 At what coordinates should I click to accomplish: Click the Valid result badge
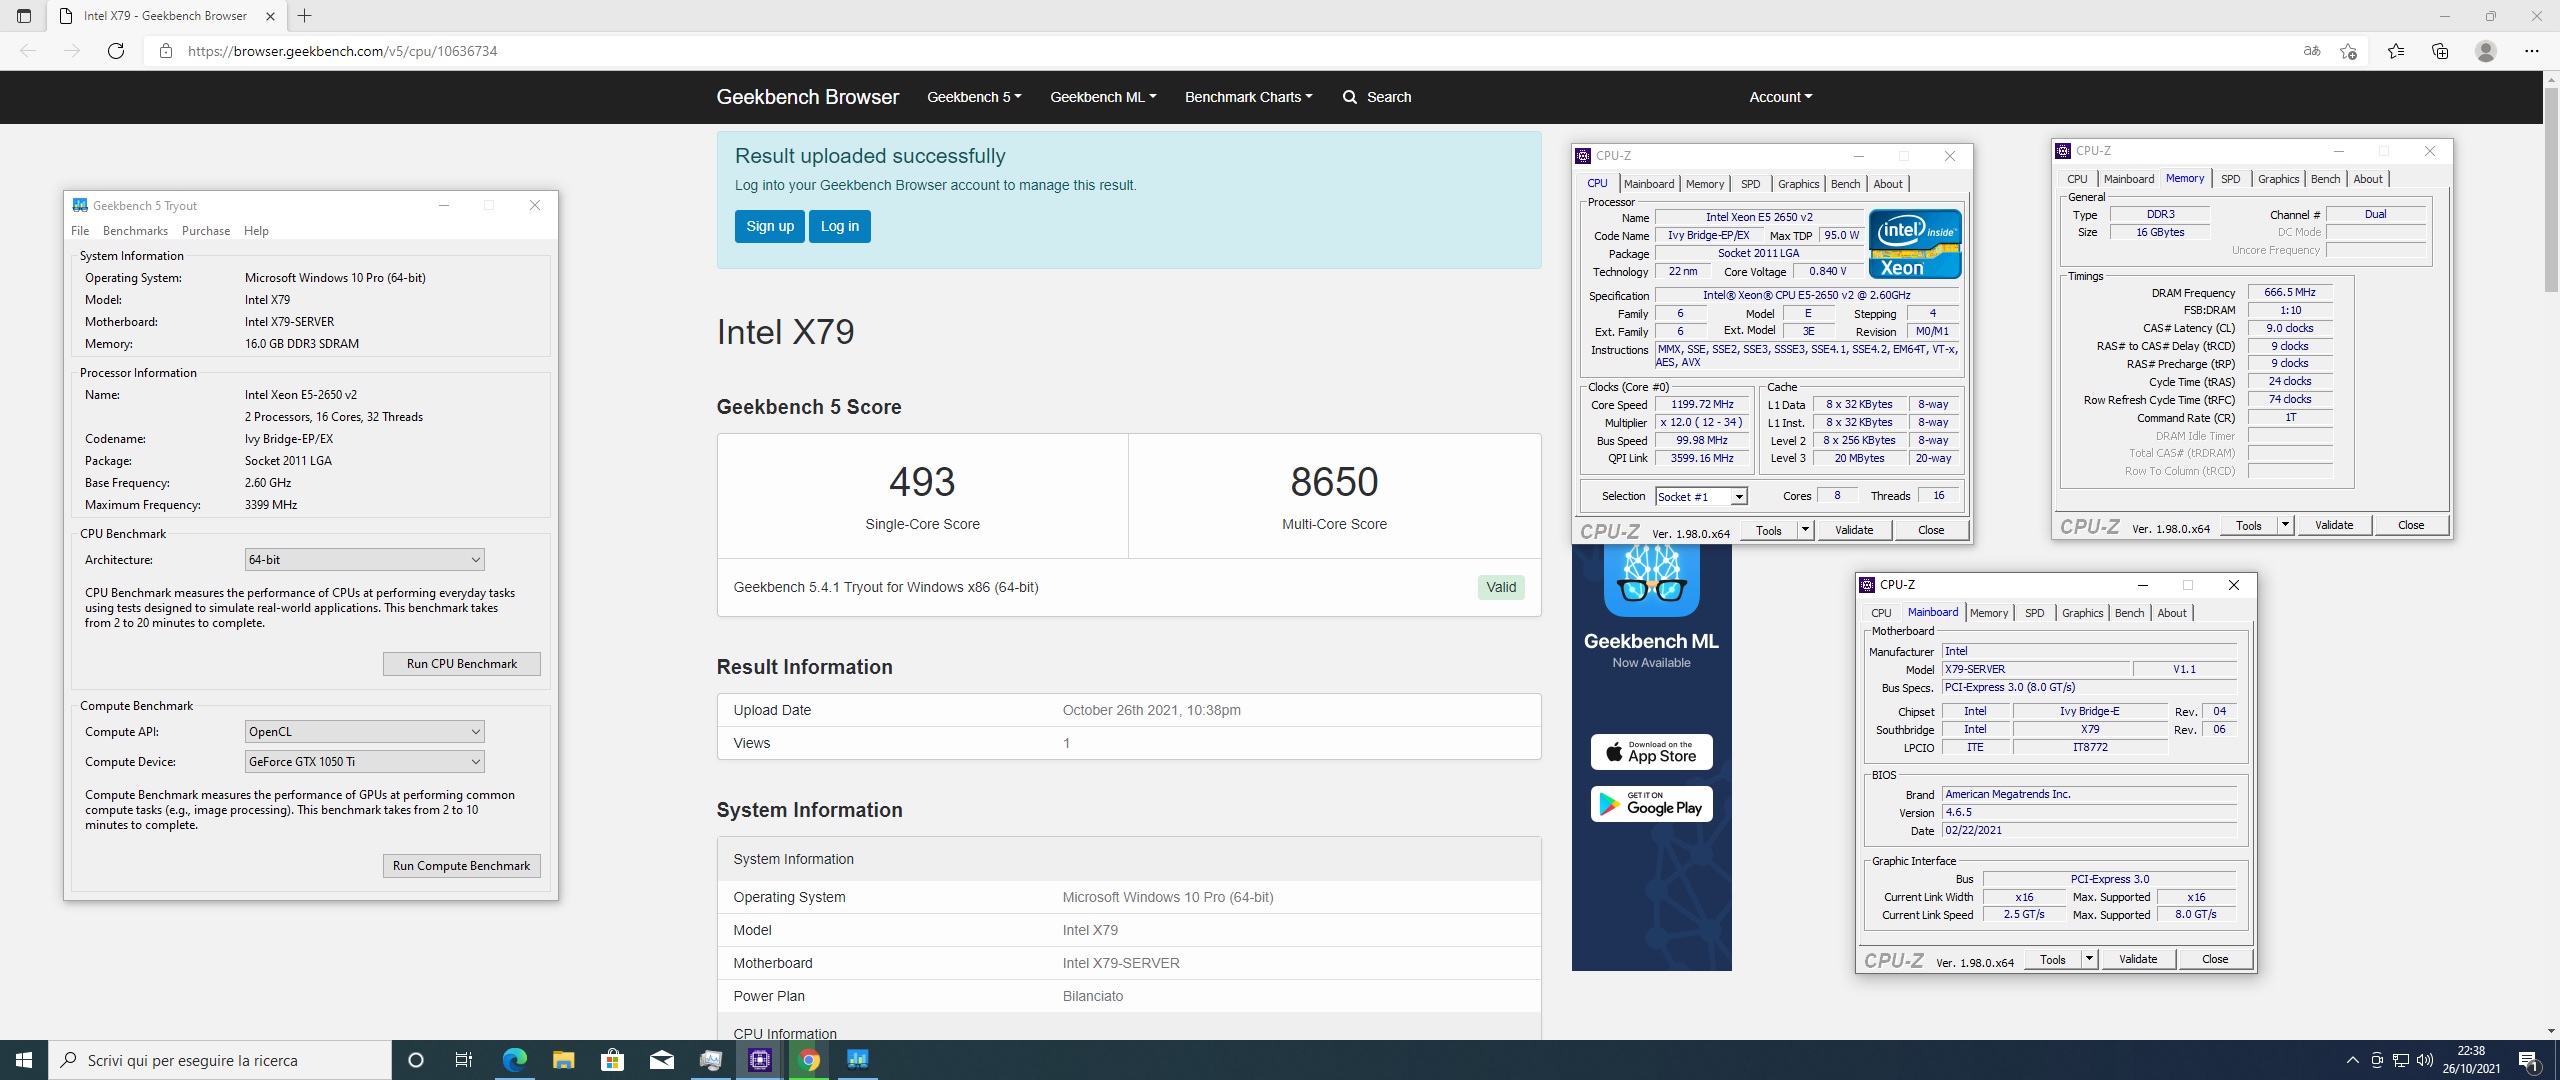[x=1500, y=587]
